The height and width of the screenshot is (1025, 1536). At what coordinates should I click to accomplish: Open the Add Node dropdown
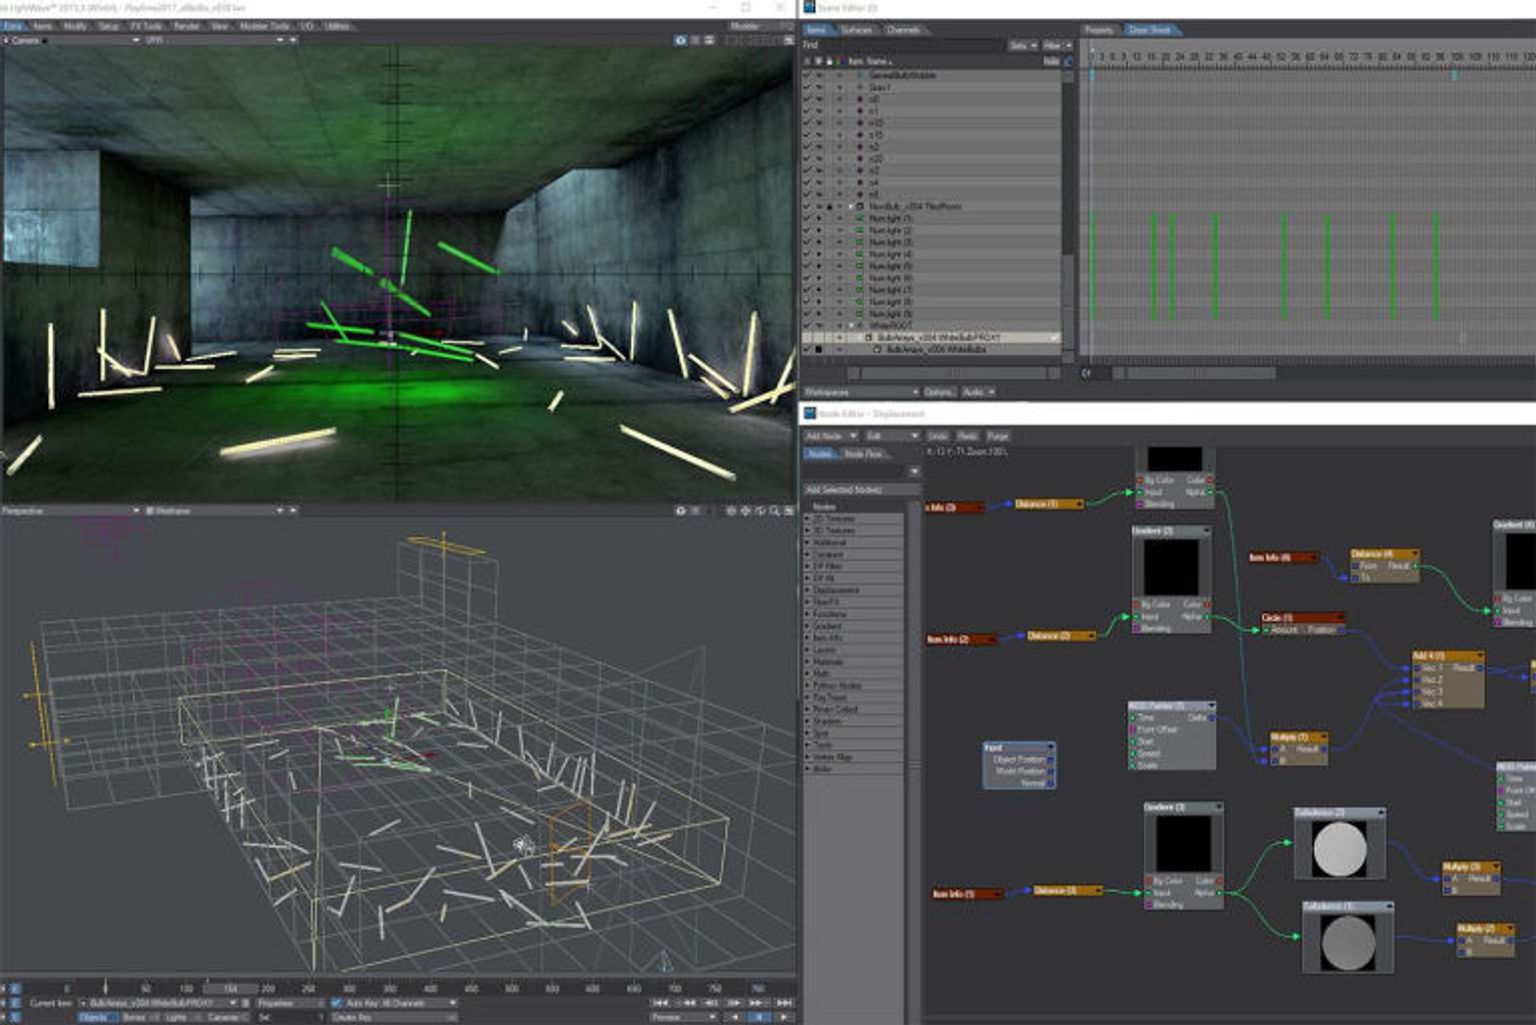(831, 436)
